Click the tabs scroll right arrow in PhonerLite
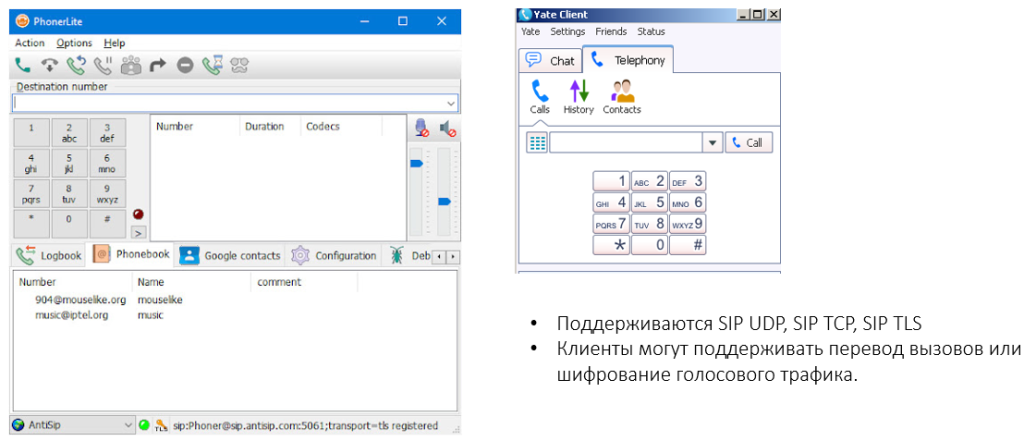Screen dimensions: 1024x441 (451, 257)
